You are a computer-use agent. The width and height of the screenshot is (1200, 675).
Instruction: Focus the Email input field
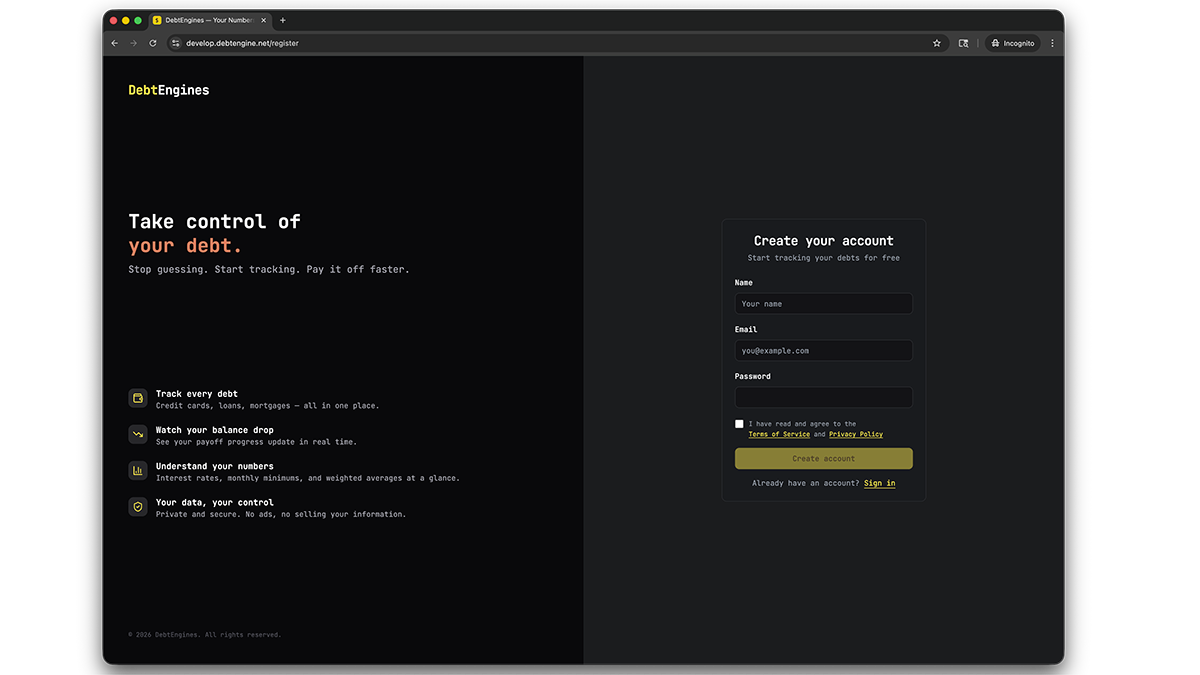coord(823,350)
